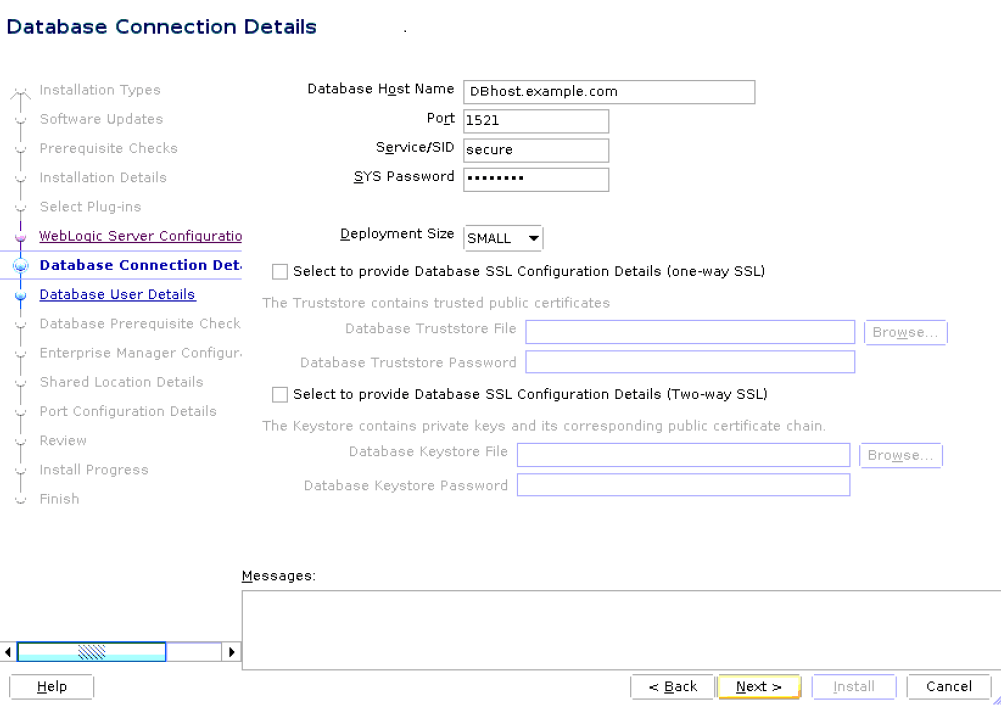Click the Installation Types step icon
This screenshot has height=705, width=1001.
pos(22,90)
